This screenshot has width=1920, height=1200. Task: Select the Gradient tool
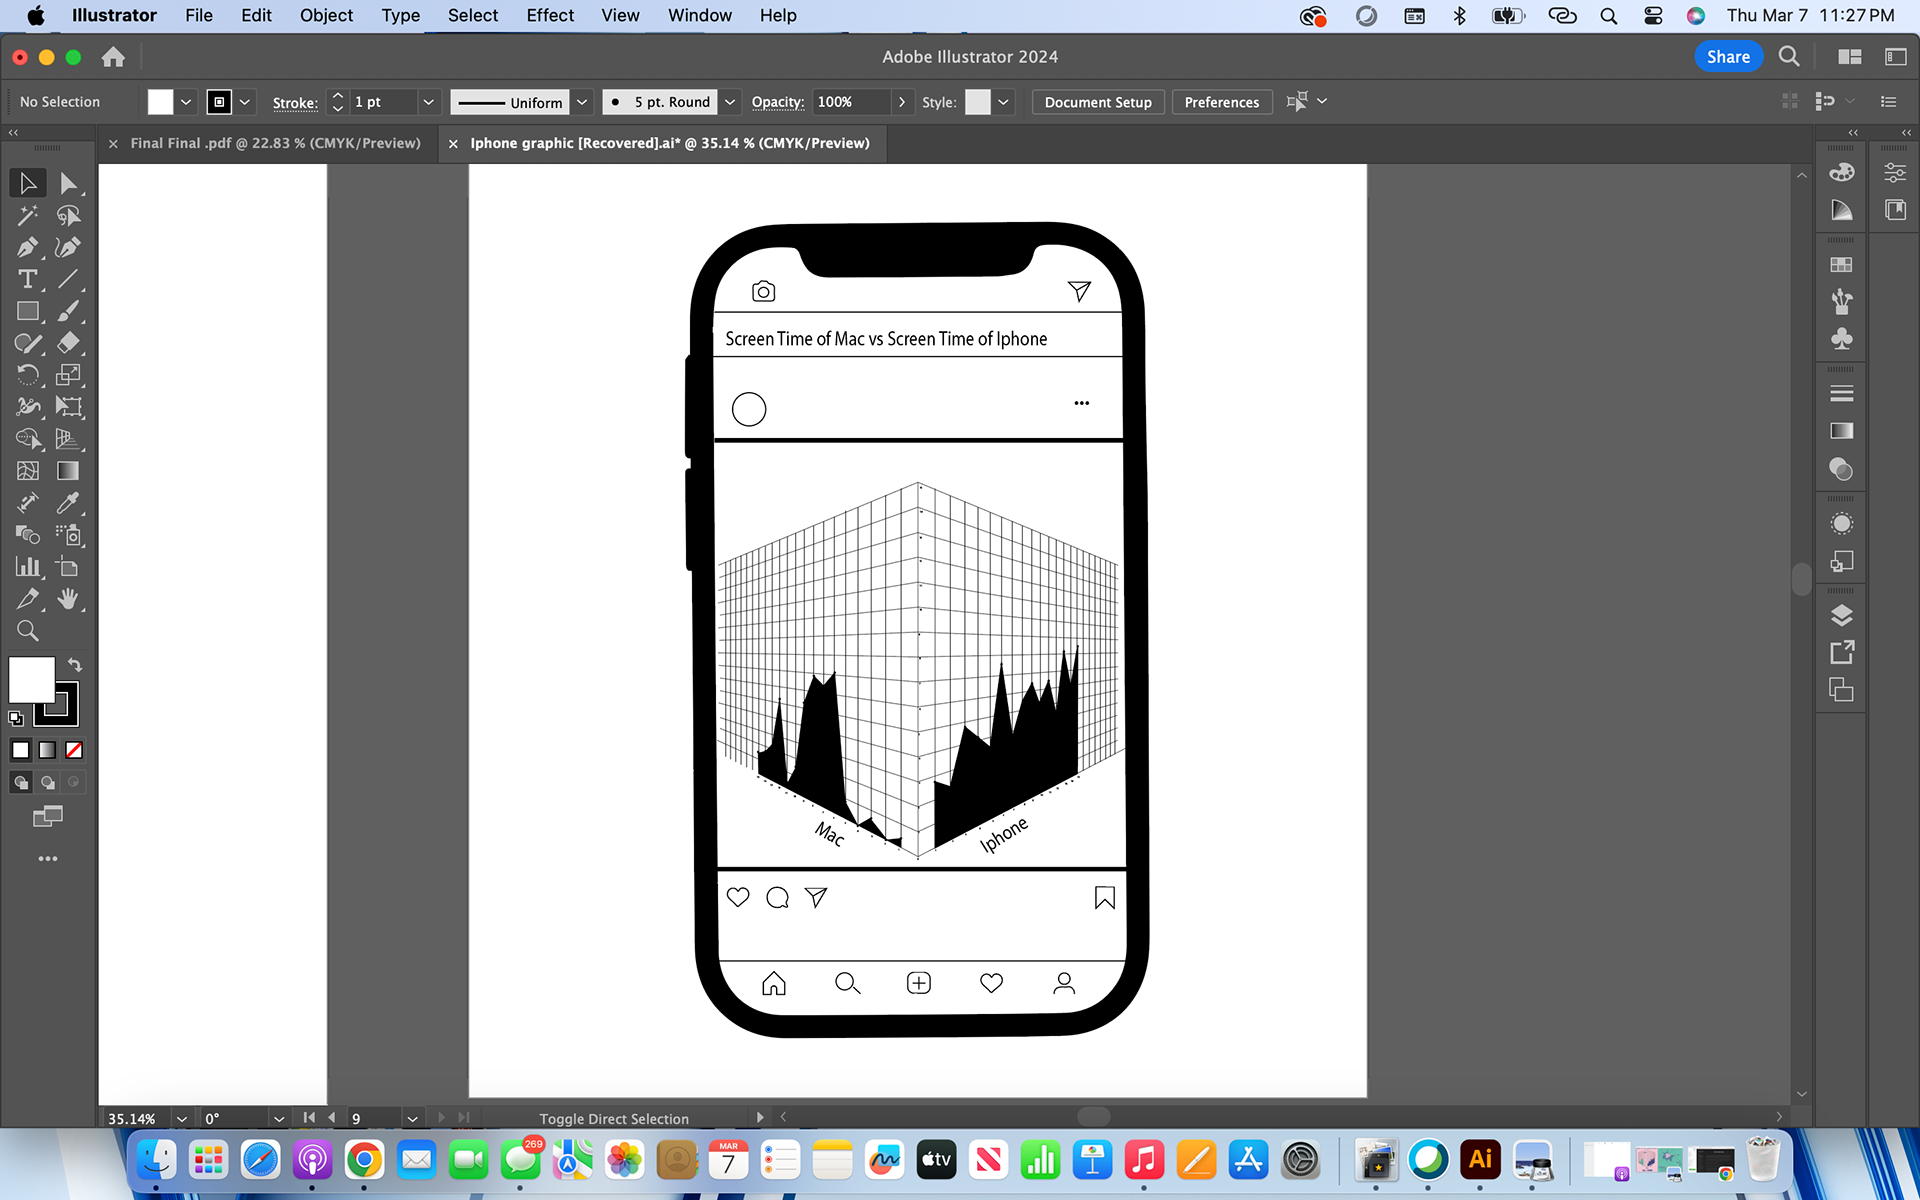click(68, 471)
